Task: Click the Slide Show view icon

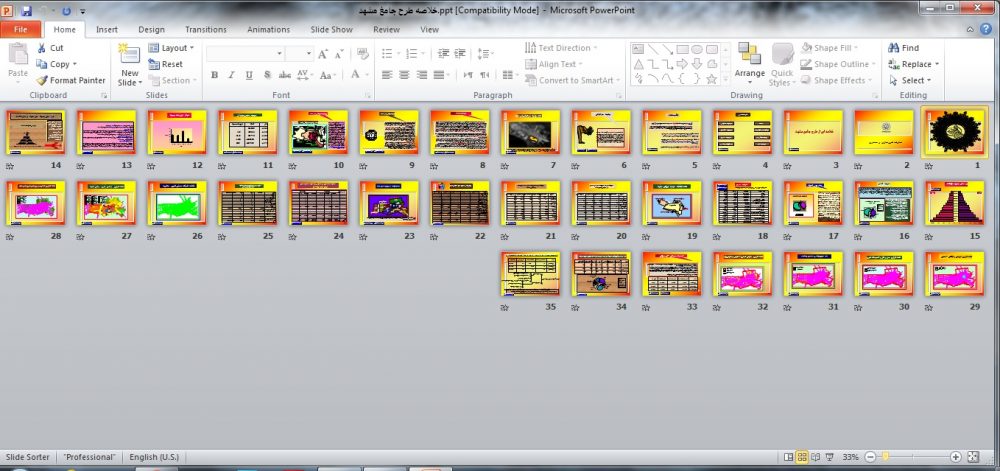Action: [x=830, y=457]
